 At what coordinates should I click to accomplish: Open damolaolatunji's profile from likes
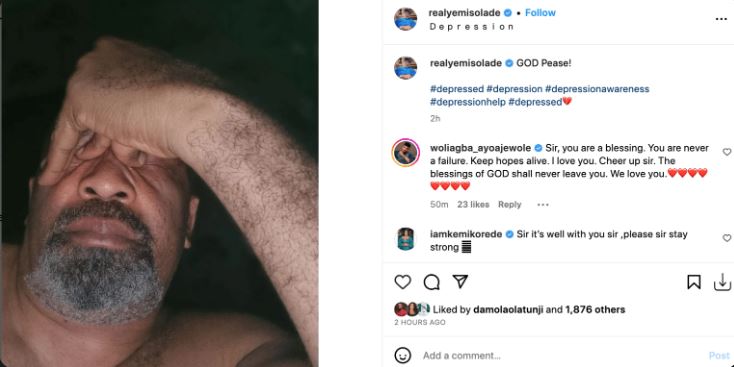point(508,309)
